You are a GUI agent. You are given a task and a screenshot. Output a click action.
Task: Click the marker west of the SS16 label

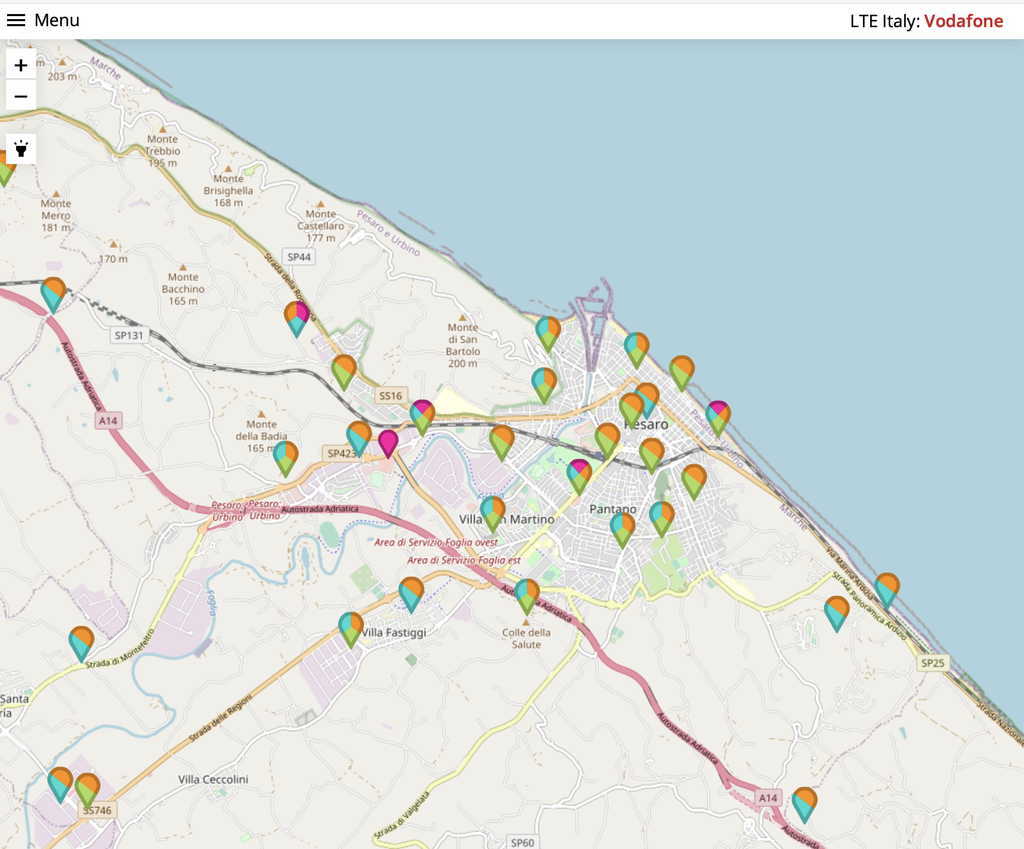tap(344, 370)
